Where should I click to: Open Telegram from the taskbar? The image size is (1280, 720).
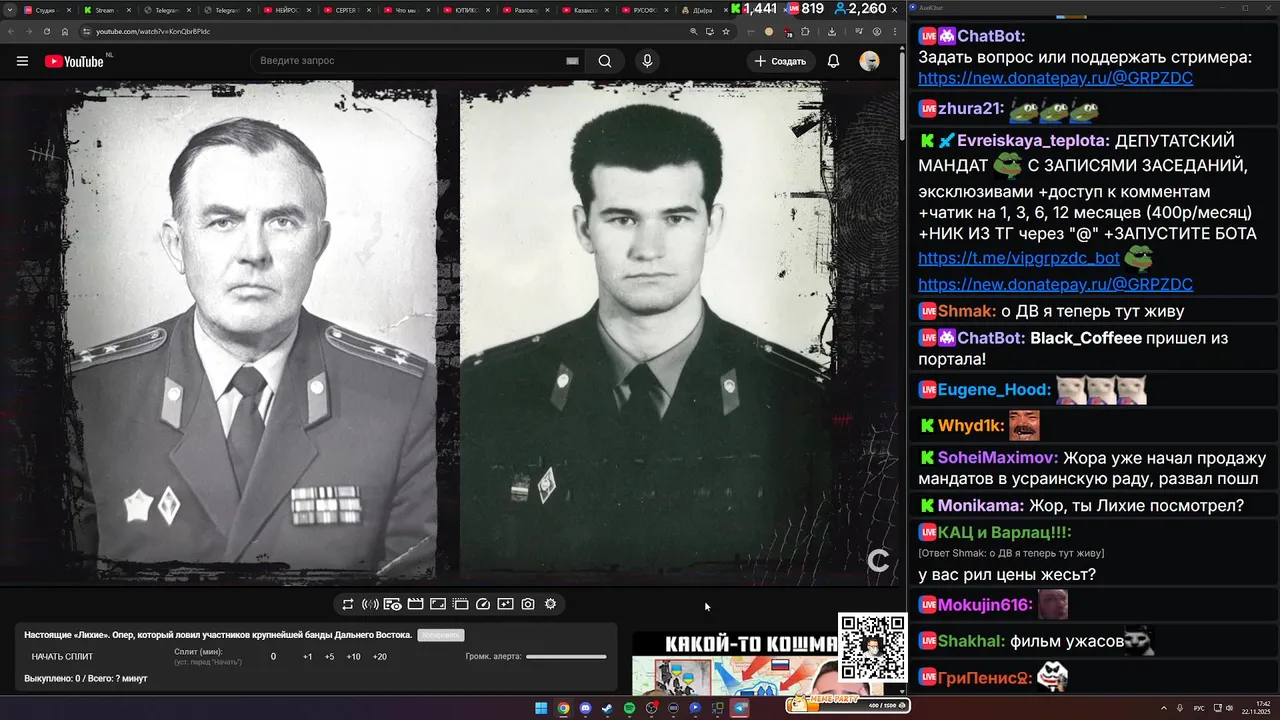[x=740, y=708]
